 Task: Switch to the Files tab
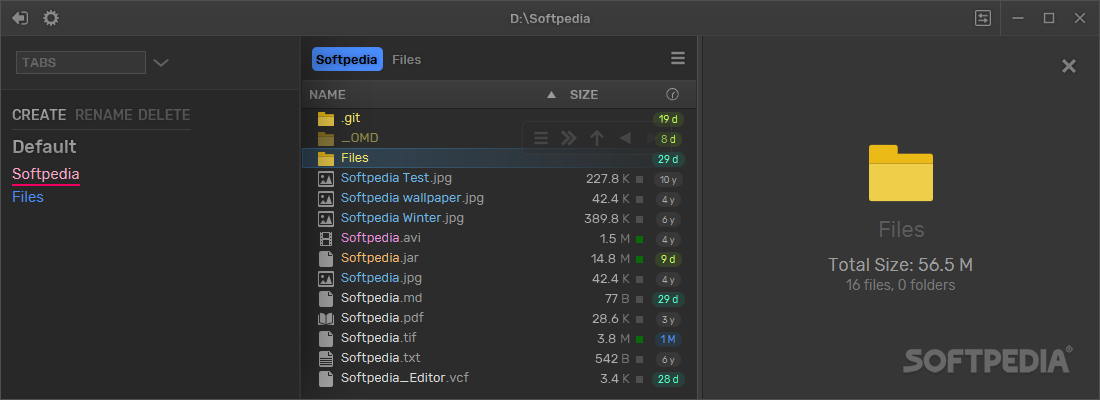point(407,60)
